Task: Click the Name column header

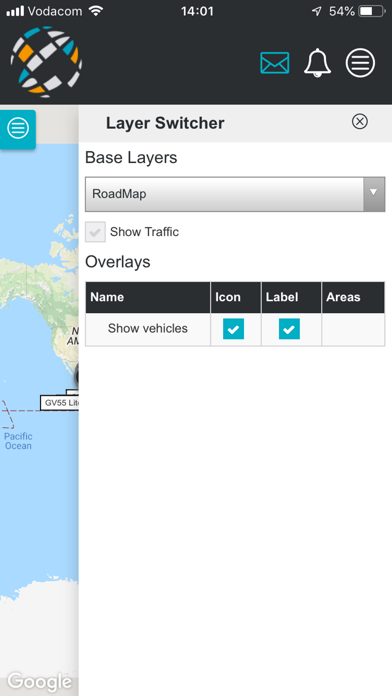Action: [x=148, y=297]
